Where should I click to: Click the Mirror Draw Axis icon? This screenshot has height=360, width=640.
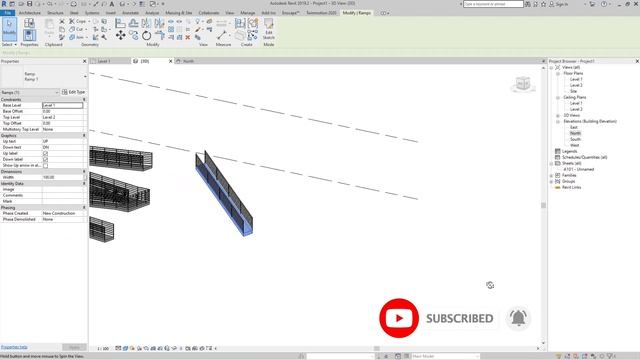pyautogui.click(x=159, y=23)
